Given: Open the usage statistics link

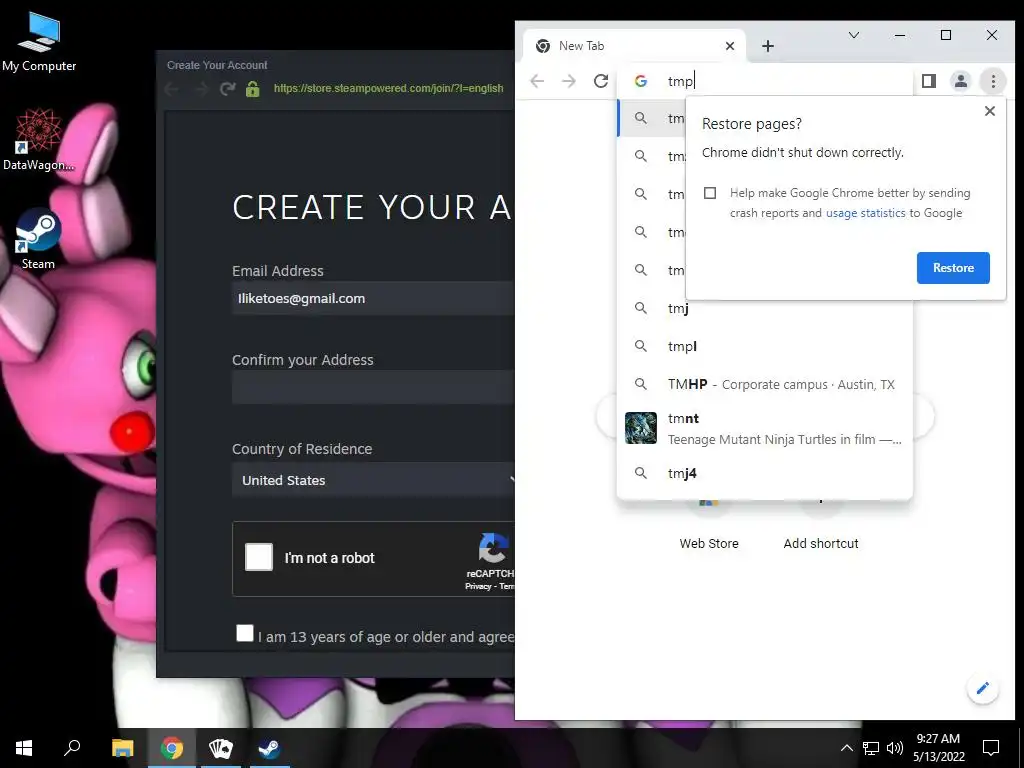Looking at the screenshot, I should point(865,213).
